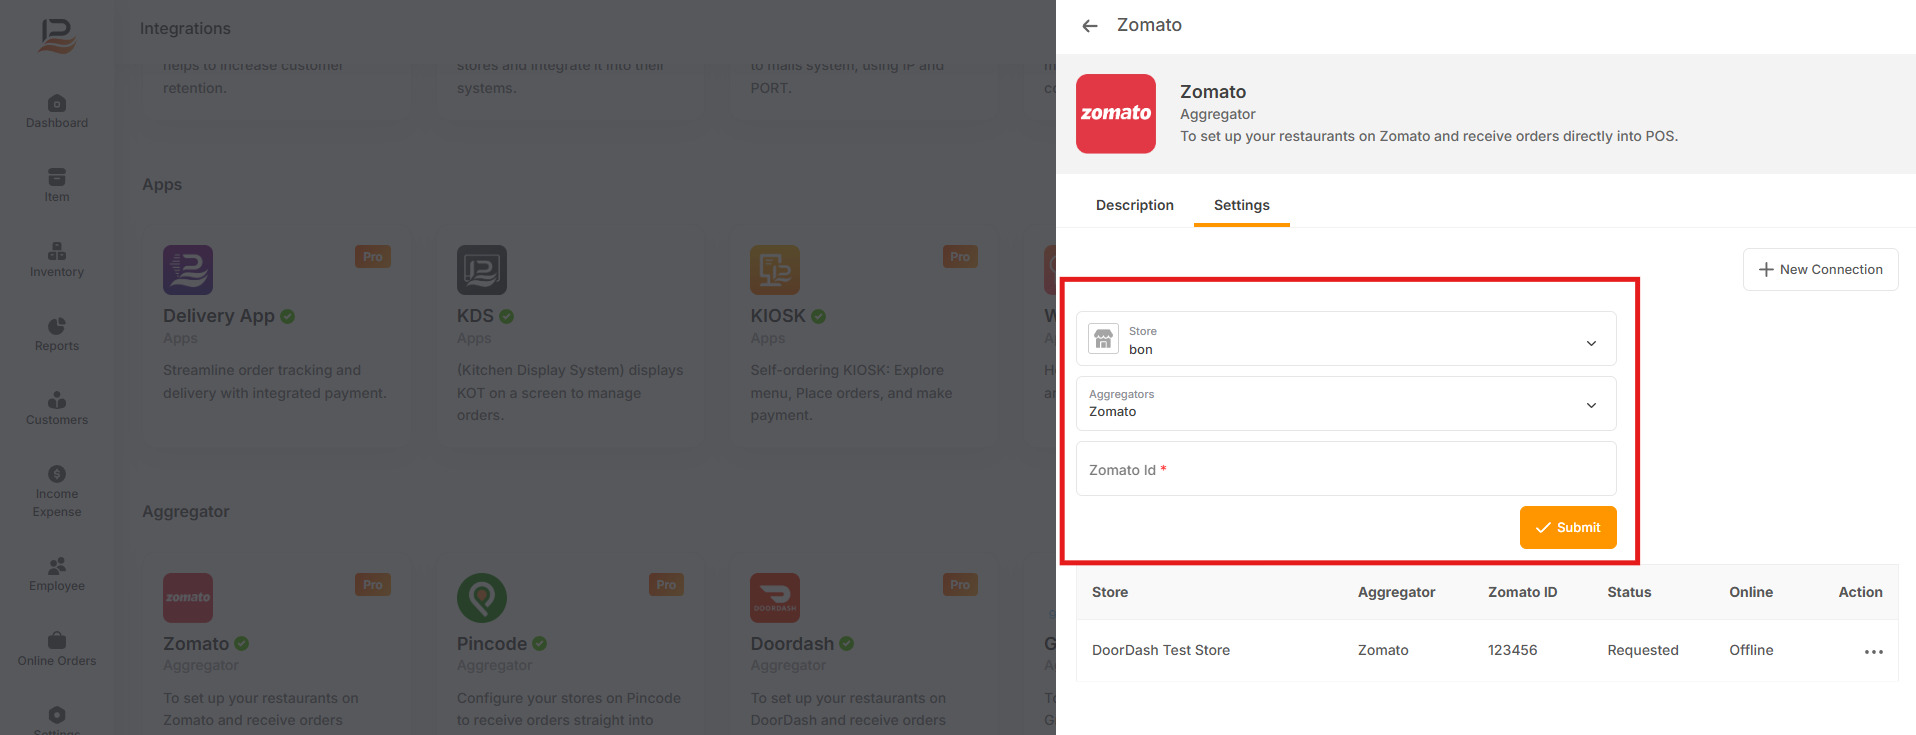This screenshot has height=735, width=1916.
Task: Open Customers in the sidebar
Action: (x=57, y=408)
